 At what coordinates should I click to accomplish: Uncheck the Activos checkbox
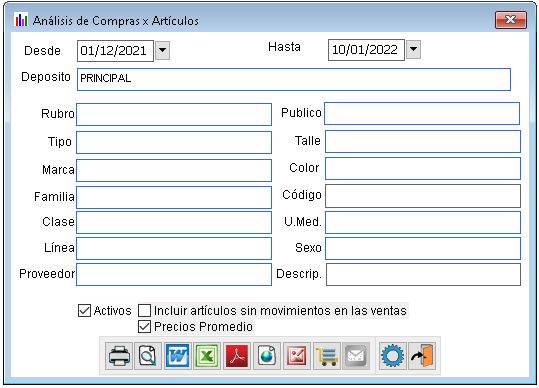pos(85,310)
